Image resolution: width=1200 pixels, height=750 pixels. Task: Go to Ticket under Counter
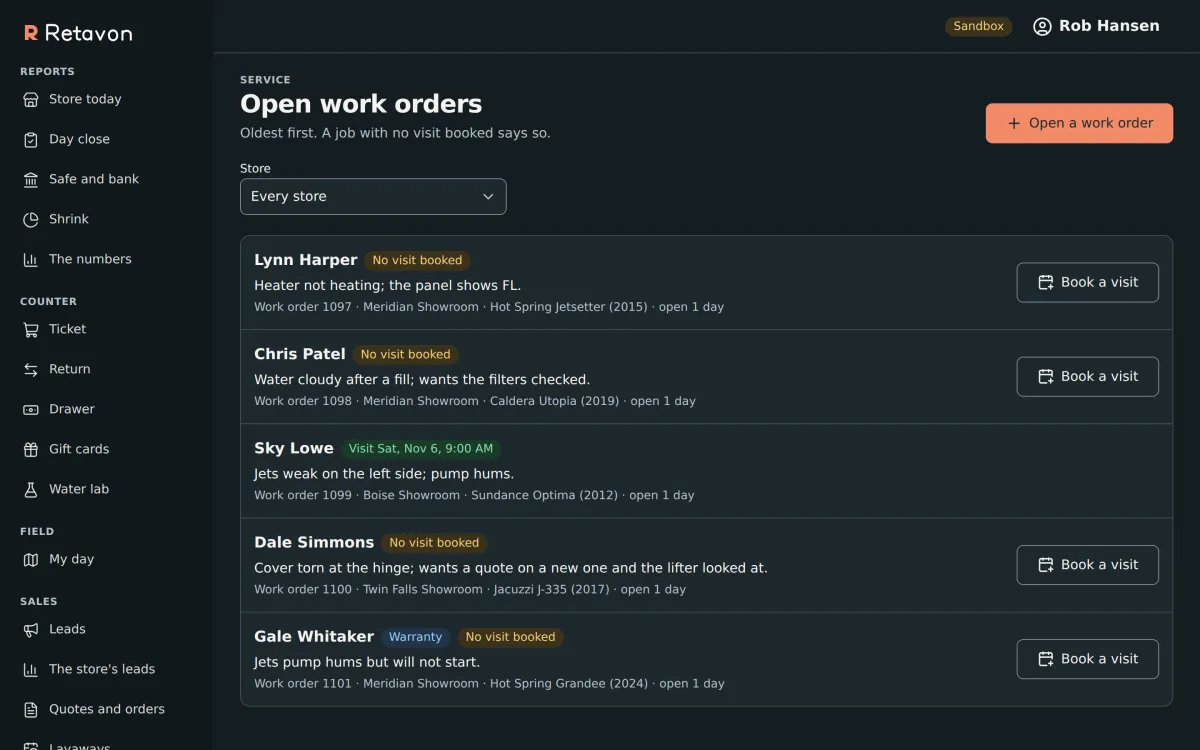(x=67, y=329)
